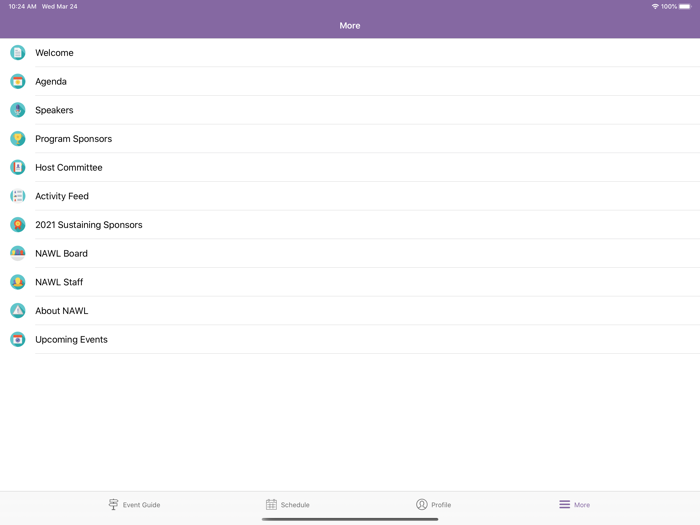Switch to the Schedule tab

[x=288, y=504]
